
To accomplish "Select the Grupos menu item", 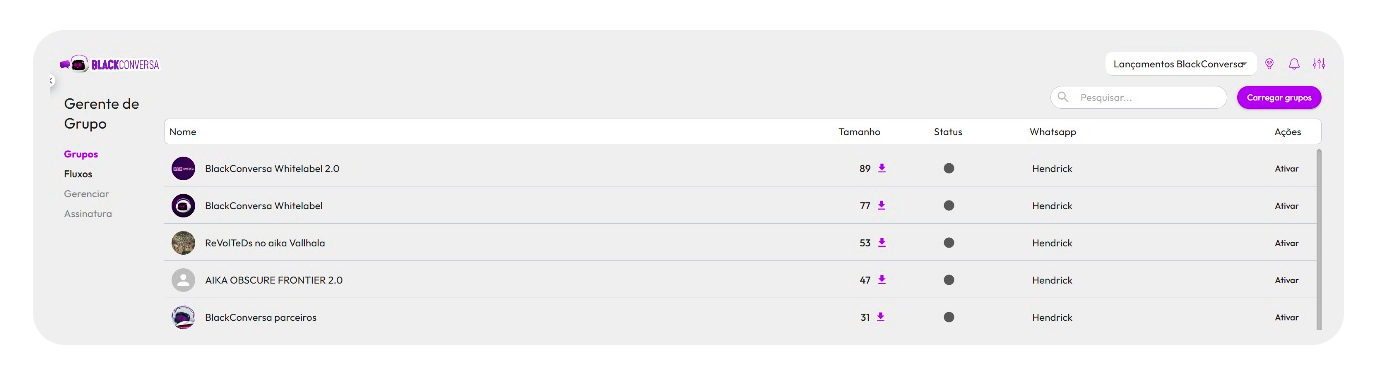I will [x=81, y=154].
